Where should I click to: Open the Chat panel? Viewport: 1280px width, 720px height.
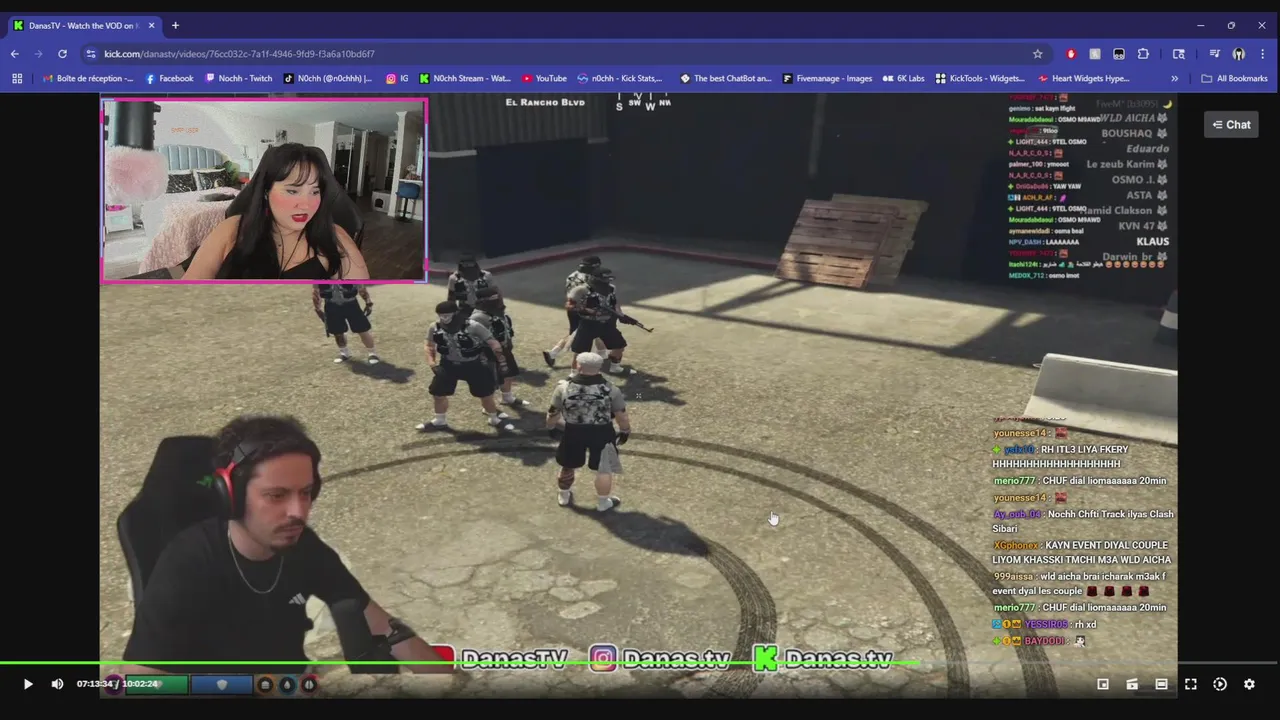pos(1231,125)
